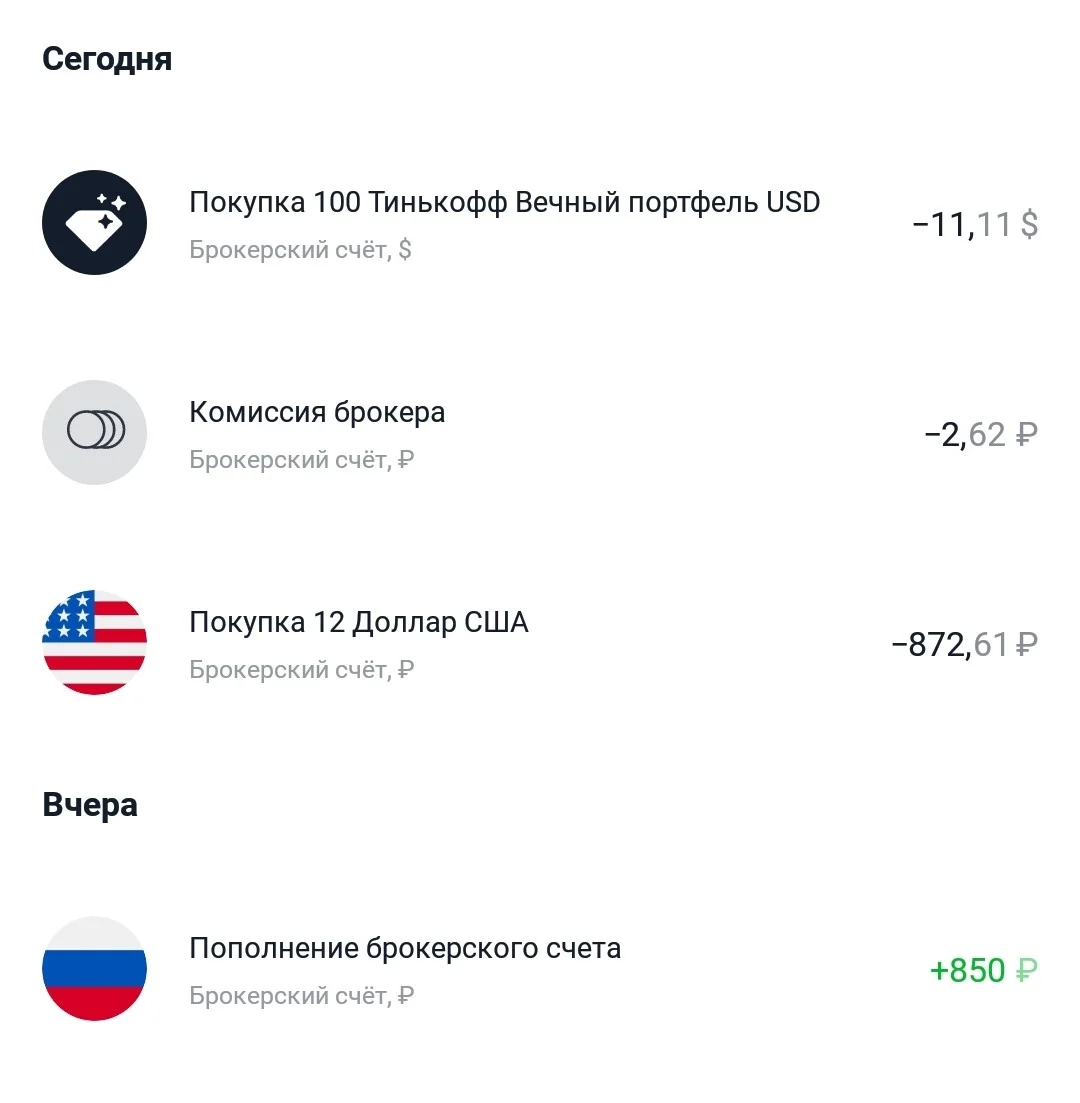
Task: Tap the −11,11 $ amount
Action: 975,224
